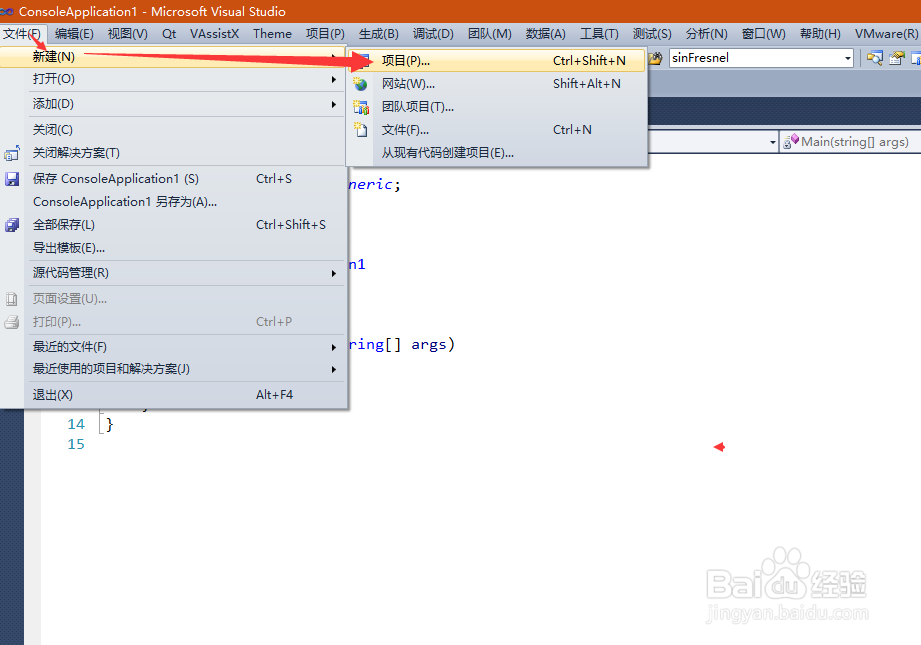Open the 调试(D) debug menu
Viewport: 921px width, 645px height.
point(433,33)
